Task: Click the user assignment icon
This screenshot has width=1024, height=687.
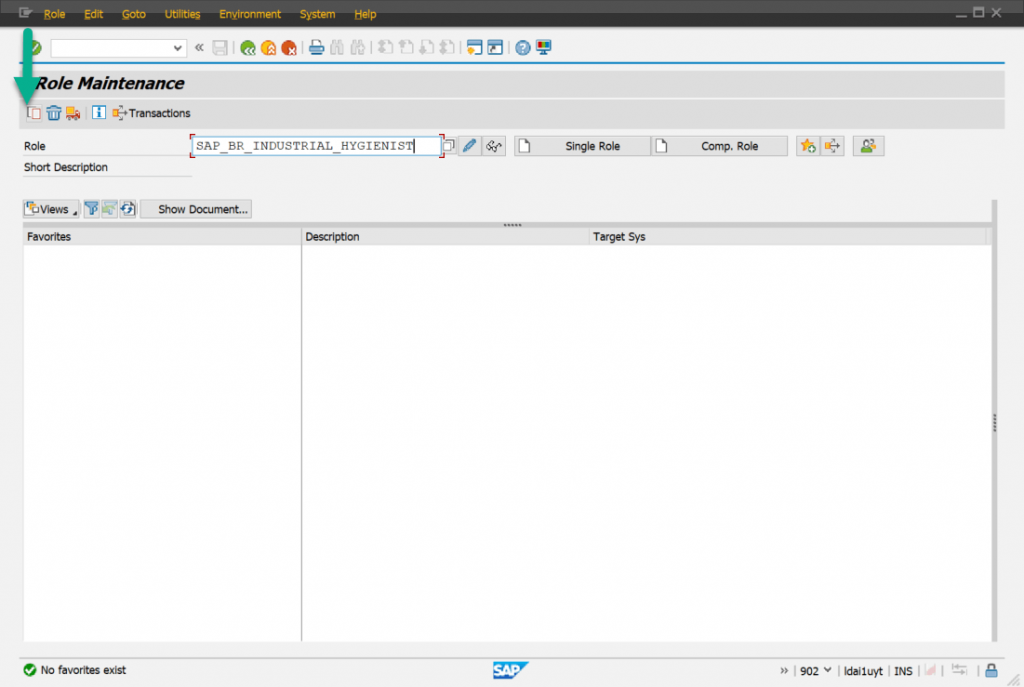Action: click(868, 146)
